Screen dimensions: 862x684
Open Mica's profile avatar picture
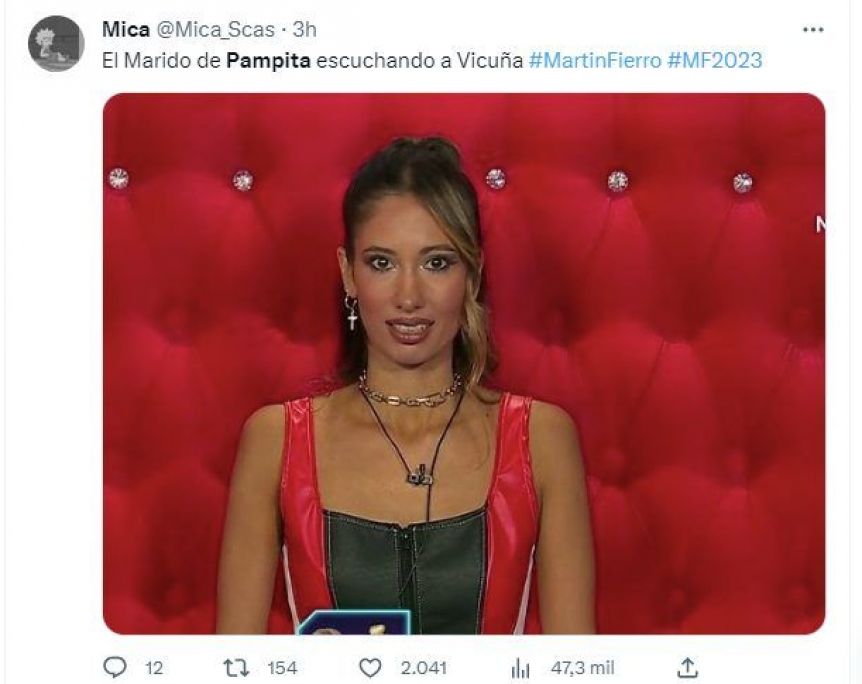[56, 43]
